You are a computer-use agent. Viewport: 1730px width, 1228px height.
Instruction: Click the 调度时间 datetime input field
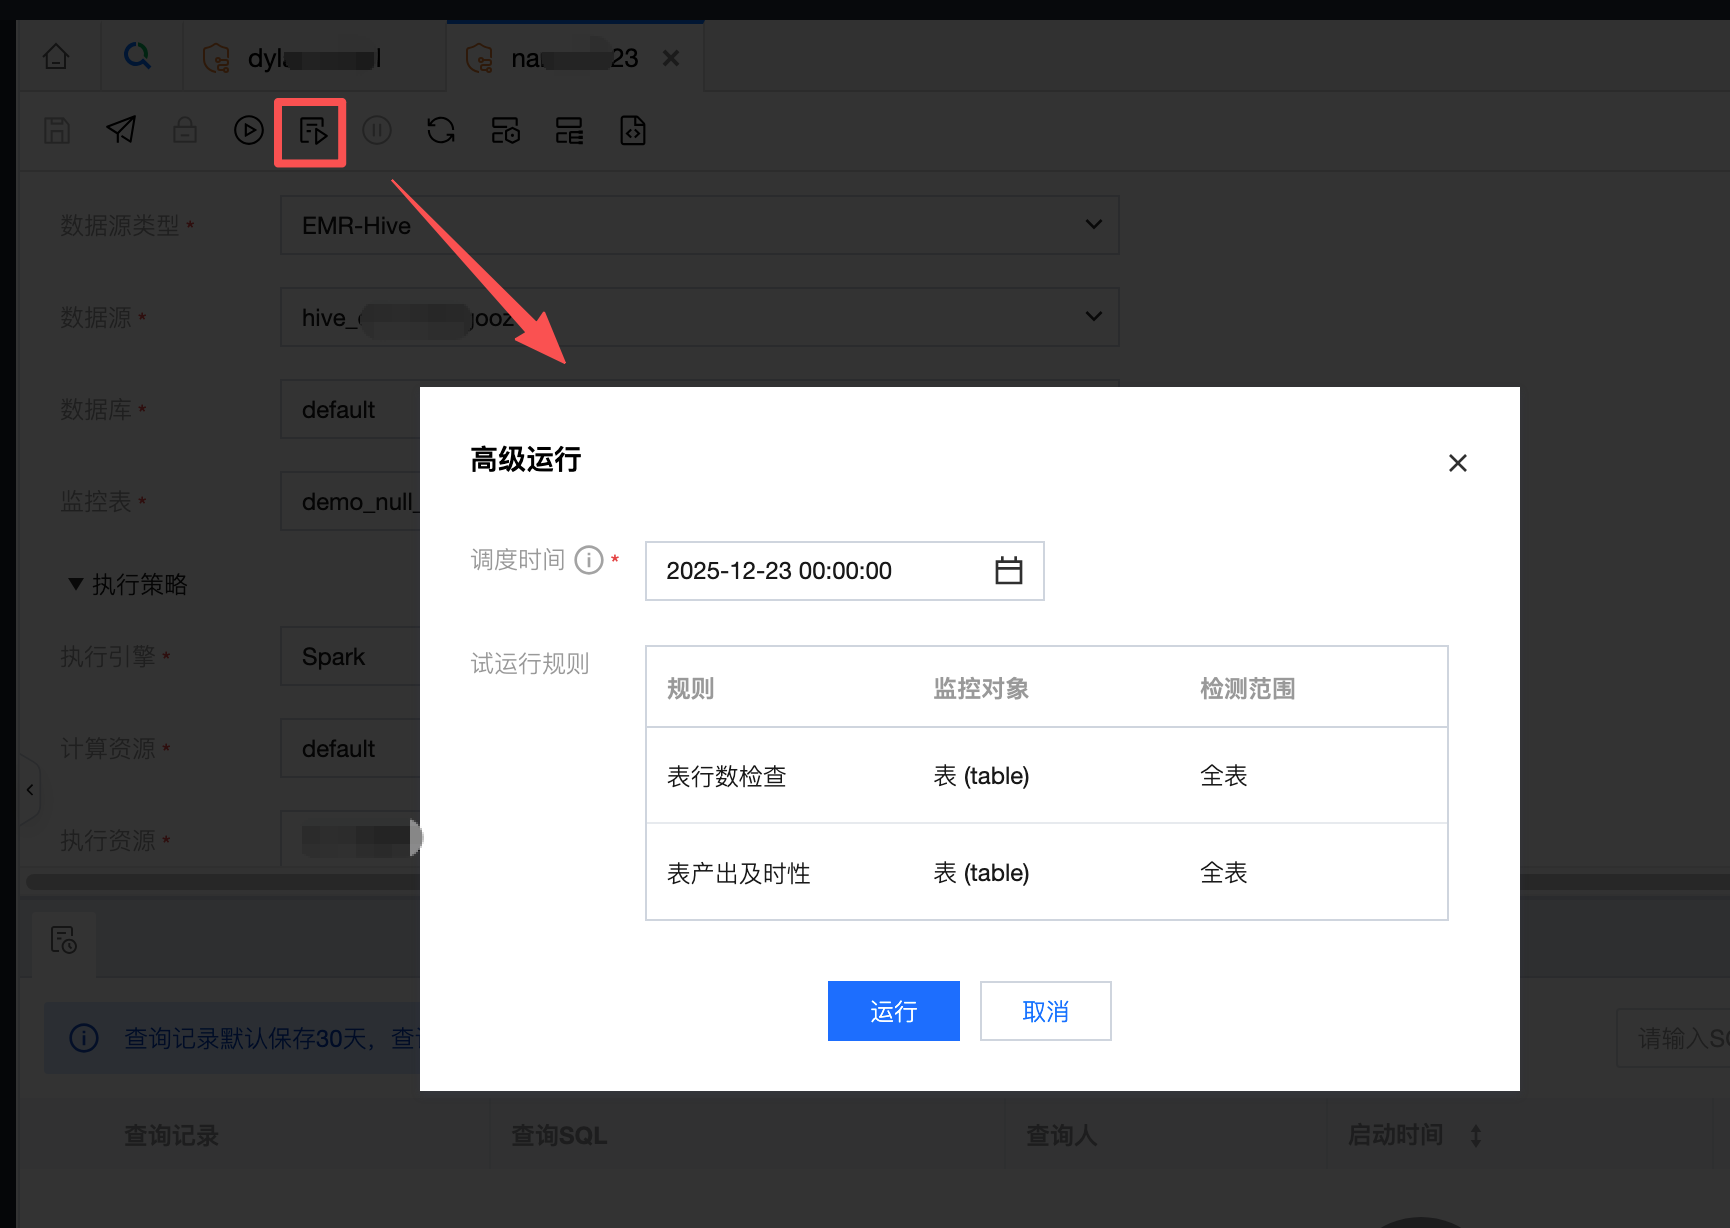click(845, 571)
